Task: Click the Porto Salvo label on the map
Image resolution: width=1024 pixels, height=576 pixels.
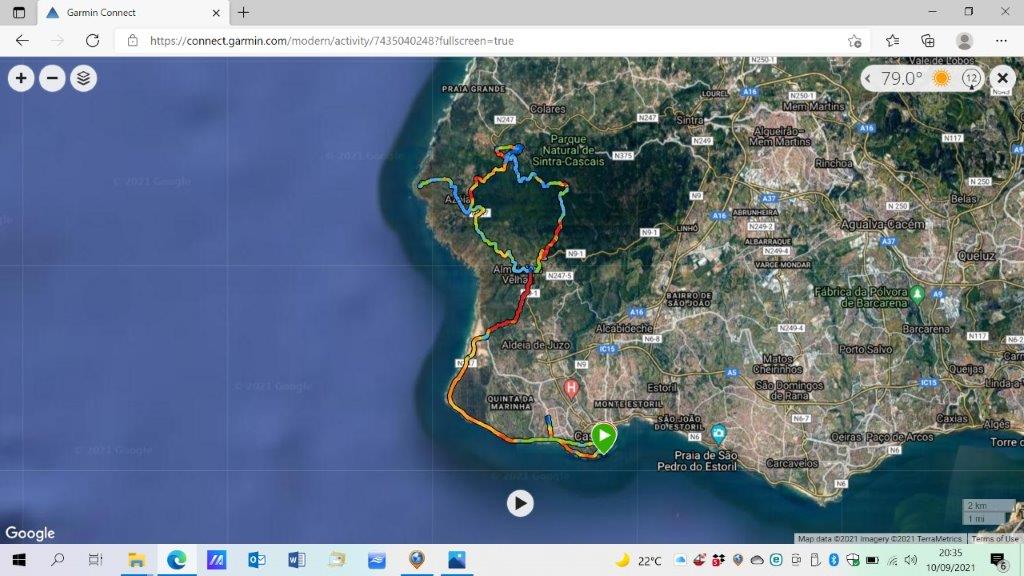Action: (865, 349)
